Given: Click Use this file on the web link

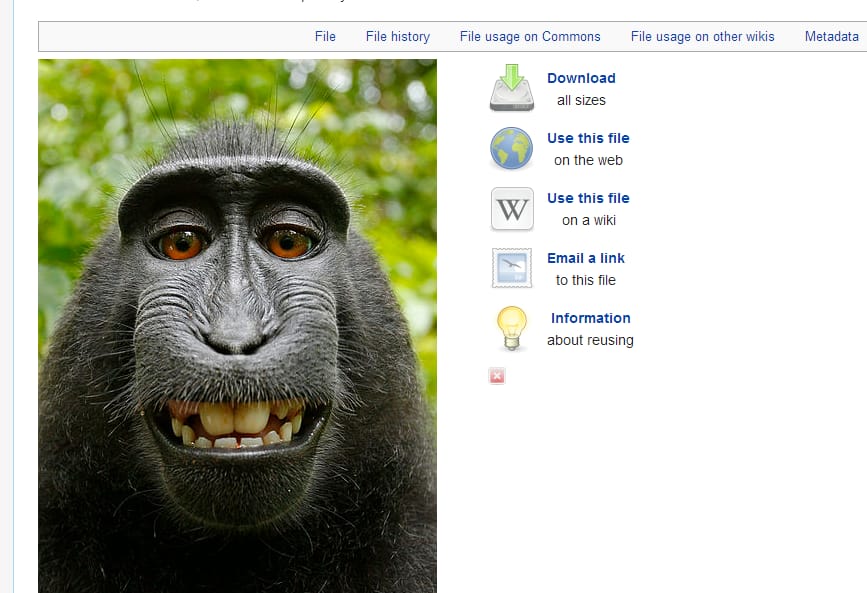Looking at the screenshot, I should coord(588,138).
